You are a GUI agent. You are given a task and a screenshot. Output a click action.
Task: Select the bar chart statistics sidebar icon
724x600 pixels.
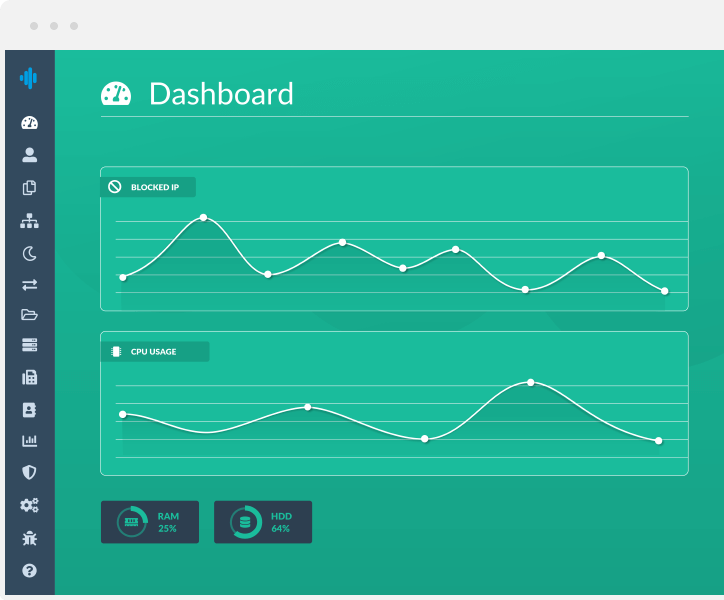[x=30, y=440]
